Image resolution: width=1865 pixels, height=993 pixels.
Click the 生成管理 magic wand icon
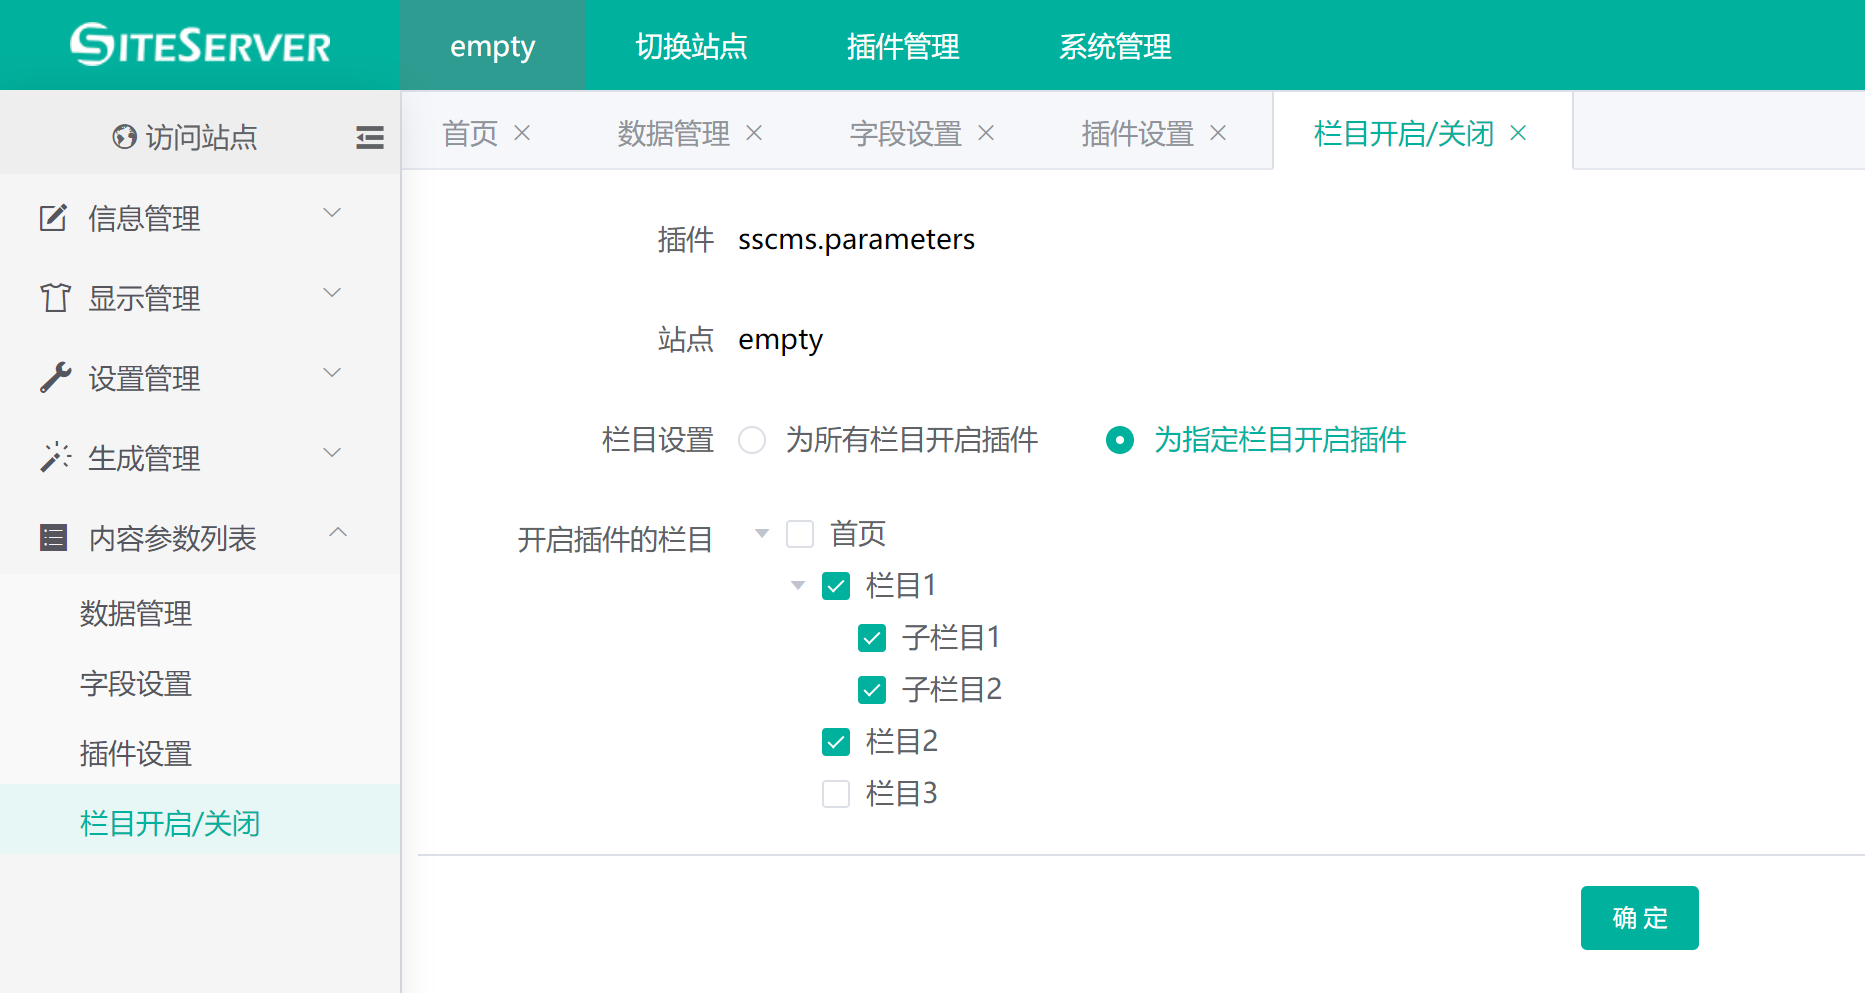[55, 457]
